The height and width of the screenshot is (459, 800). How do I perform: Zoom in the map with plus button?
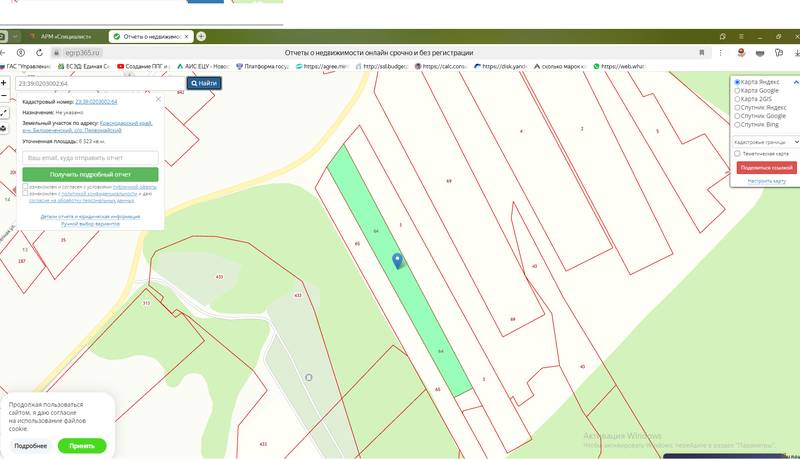tap(4, 83)
